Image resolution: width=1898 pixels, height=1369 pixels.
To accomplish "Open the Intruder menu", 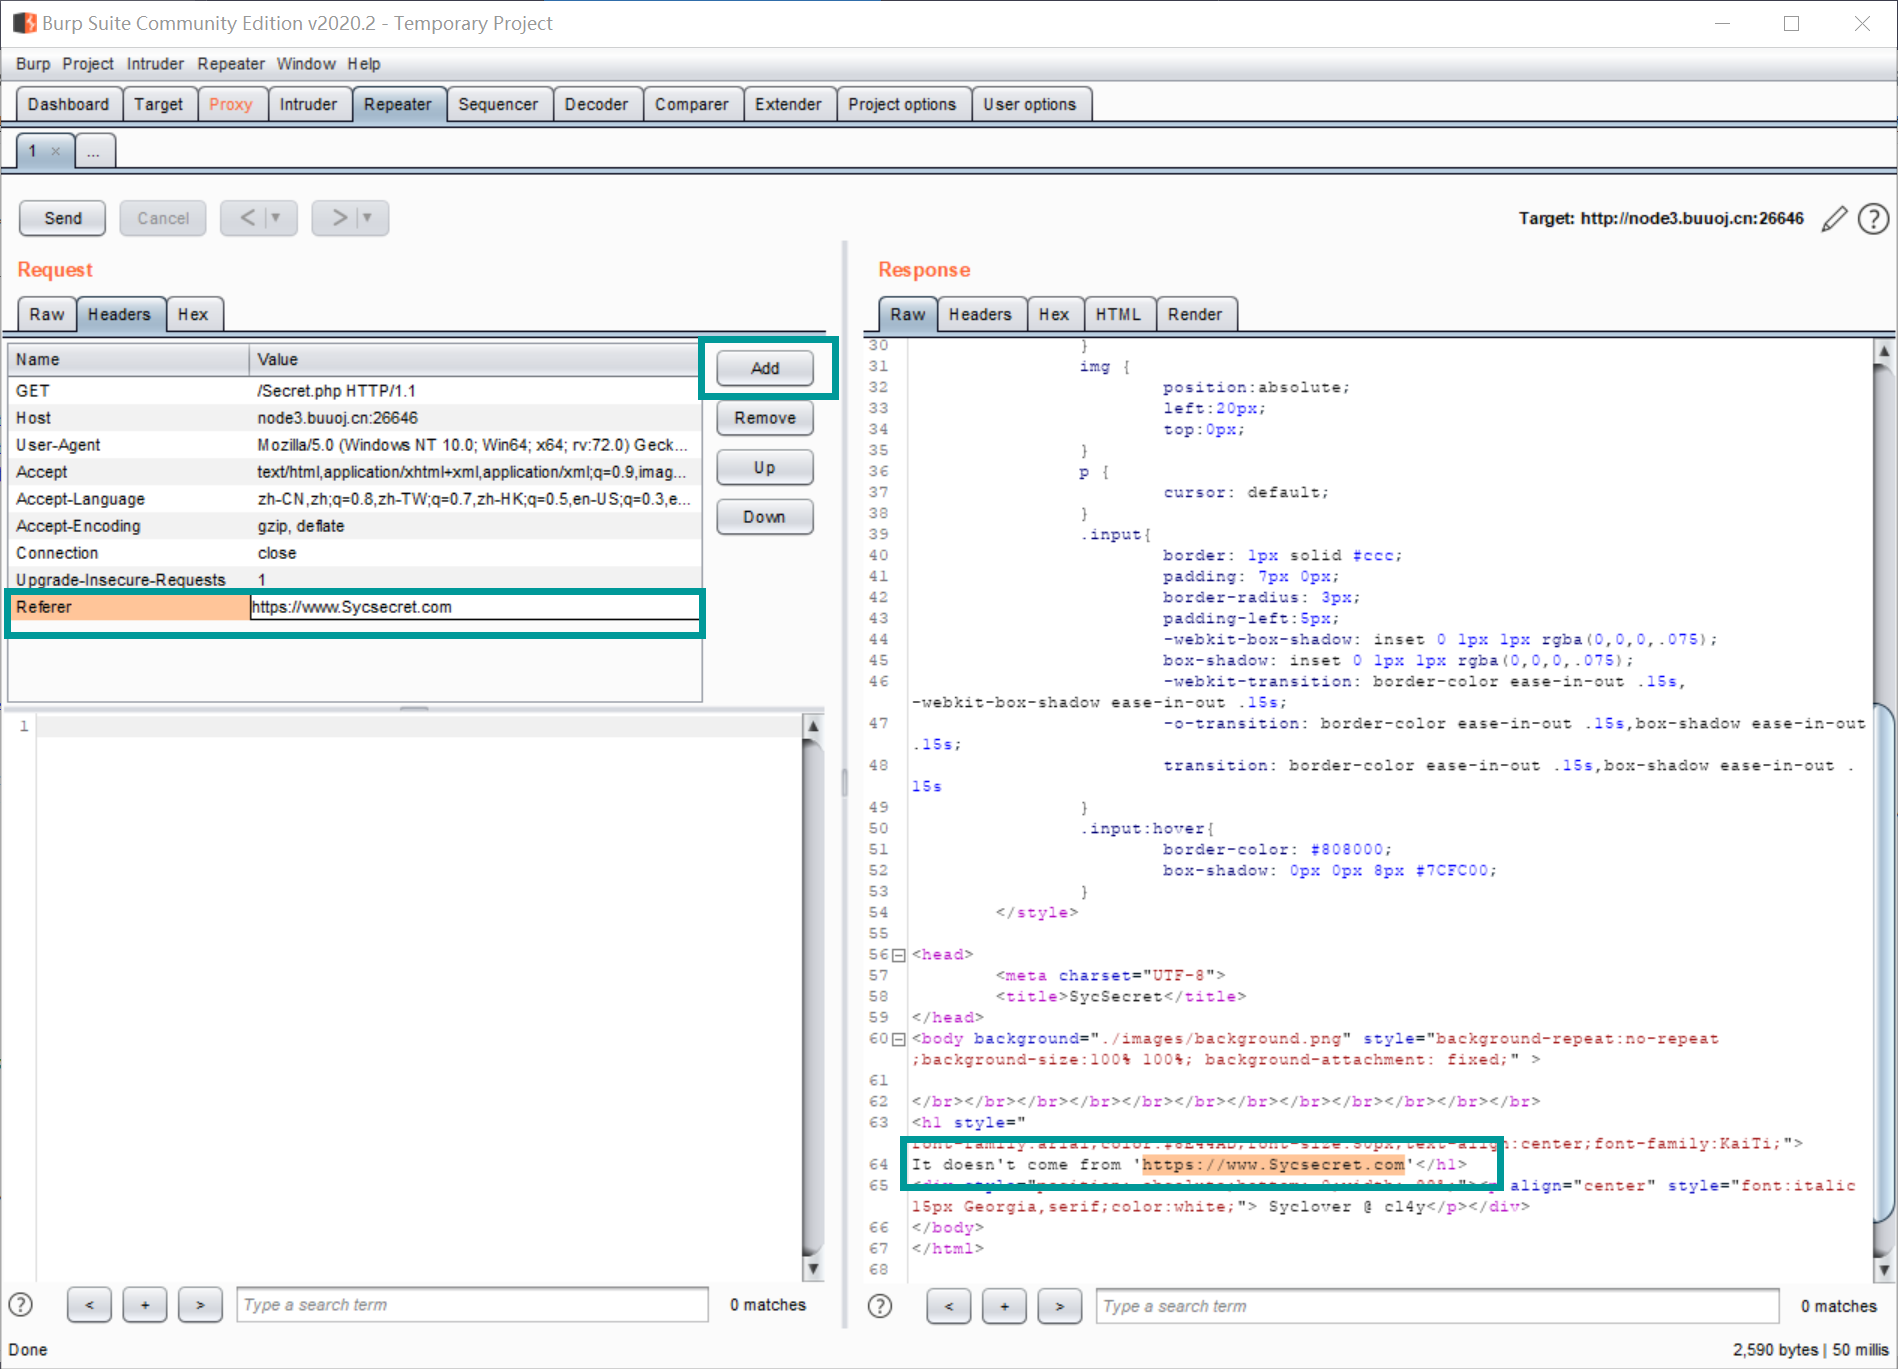I will coord(155,64).
